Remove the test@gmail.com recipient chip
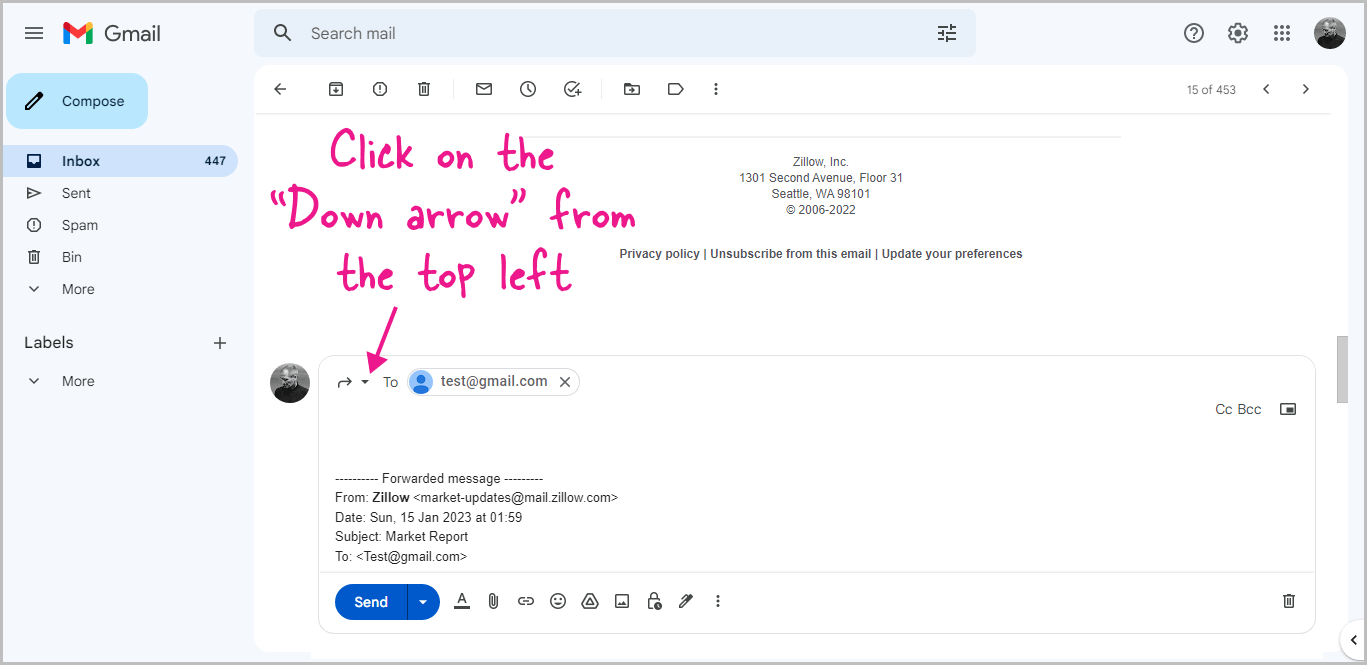The image size is (1367, 665). coord(565,381)
